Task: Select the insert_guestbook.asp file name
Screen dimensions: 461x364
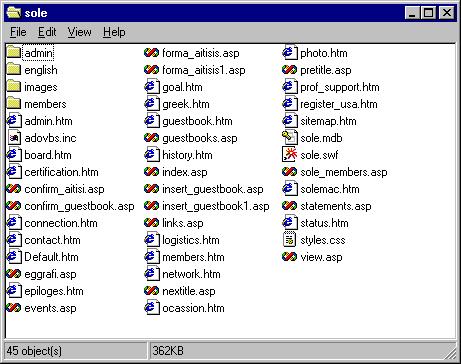Action: pyautogui.click(x=213, y=189)
